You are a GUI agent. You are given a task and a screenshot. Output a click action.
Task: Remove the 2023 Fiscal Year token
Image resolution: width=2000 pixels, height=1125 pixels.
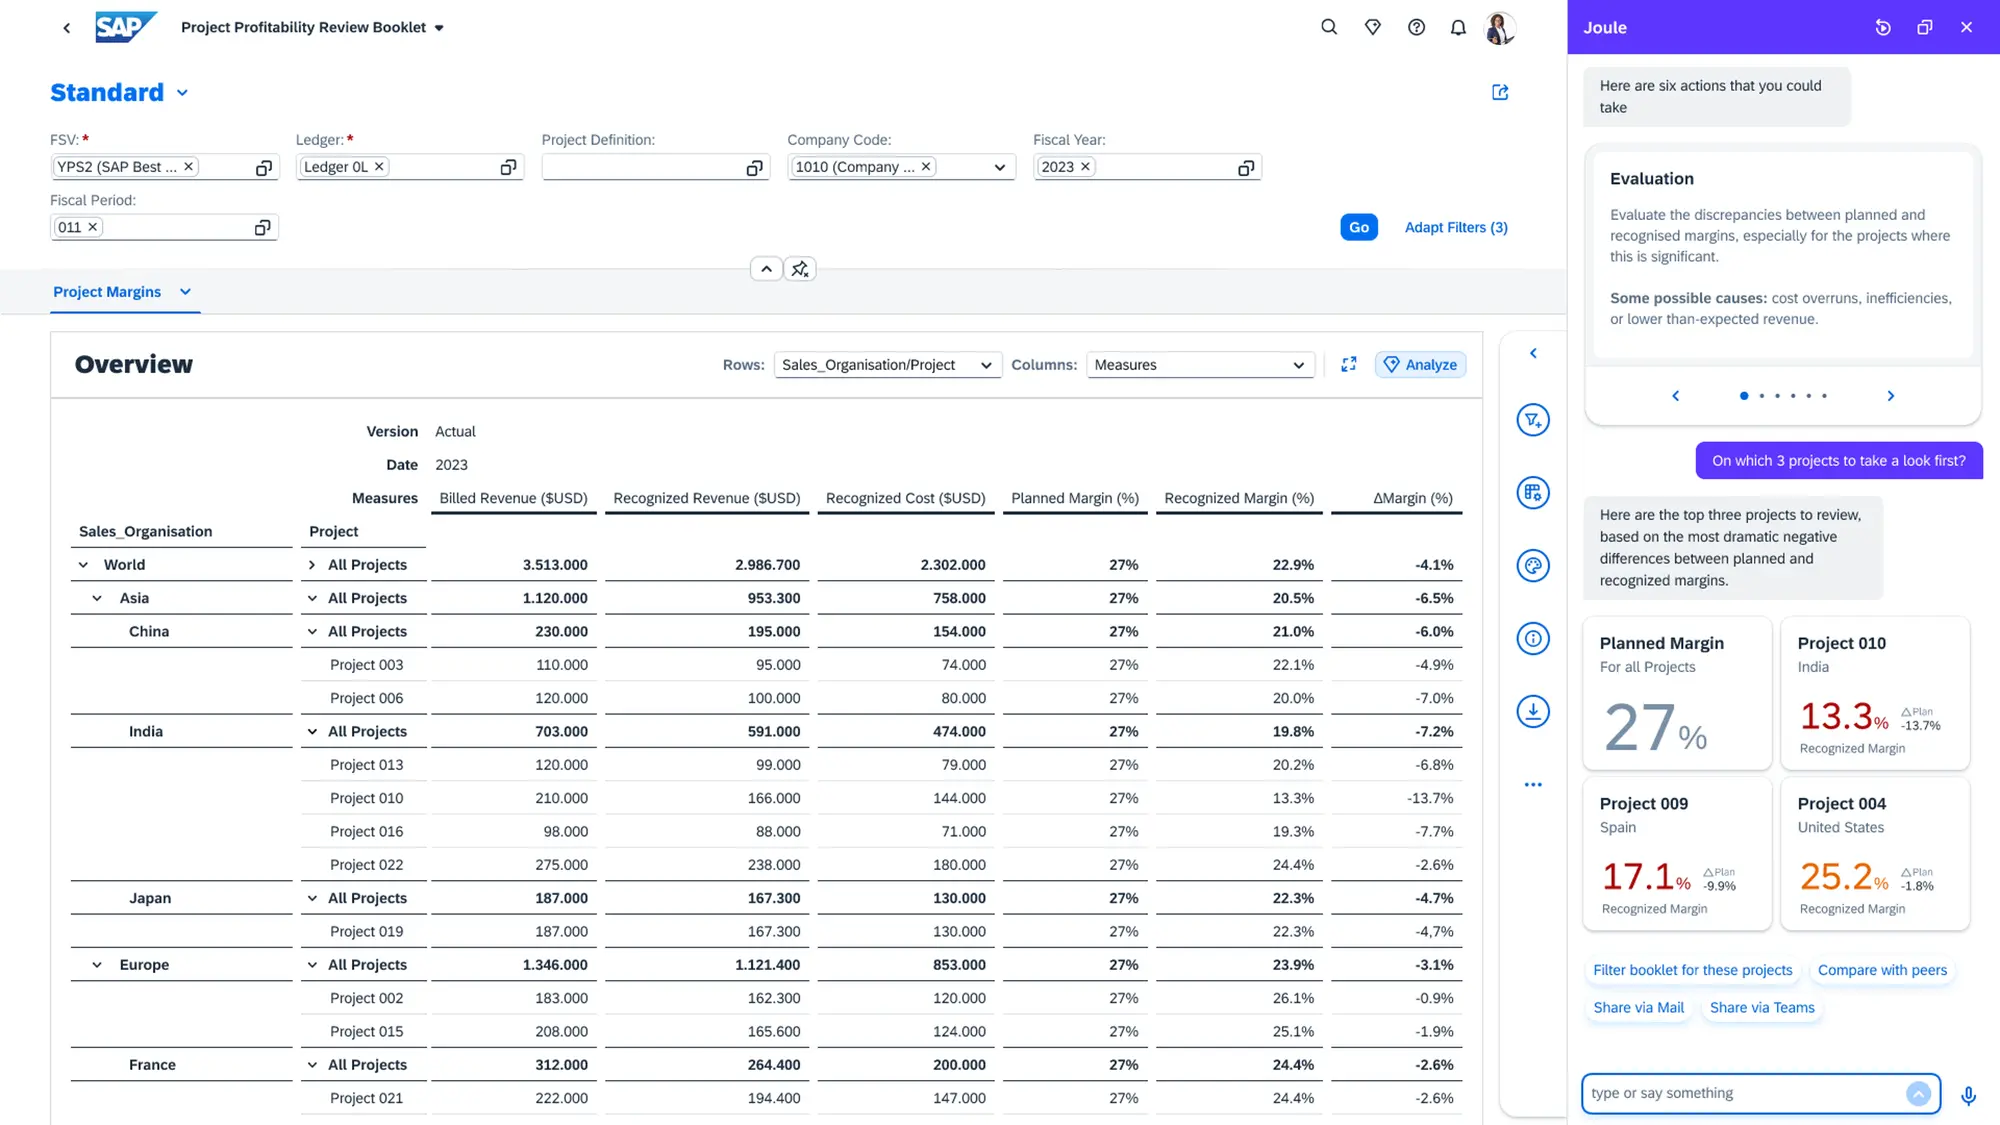pyautogui.click(x=1086, y=167)
